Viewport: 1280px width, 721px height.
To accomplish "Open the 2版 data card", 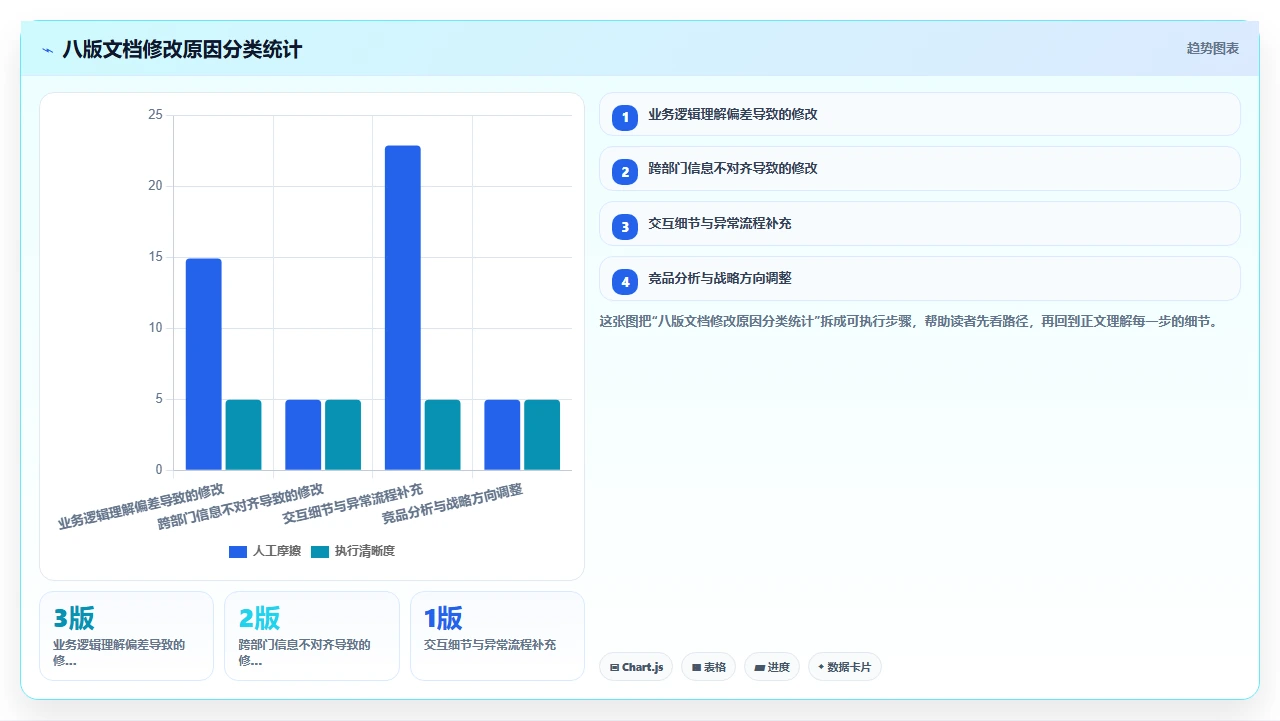I will [x=312, y=636].
